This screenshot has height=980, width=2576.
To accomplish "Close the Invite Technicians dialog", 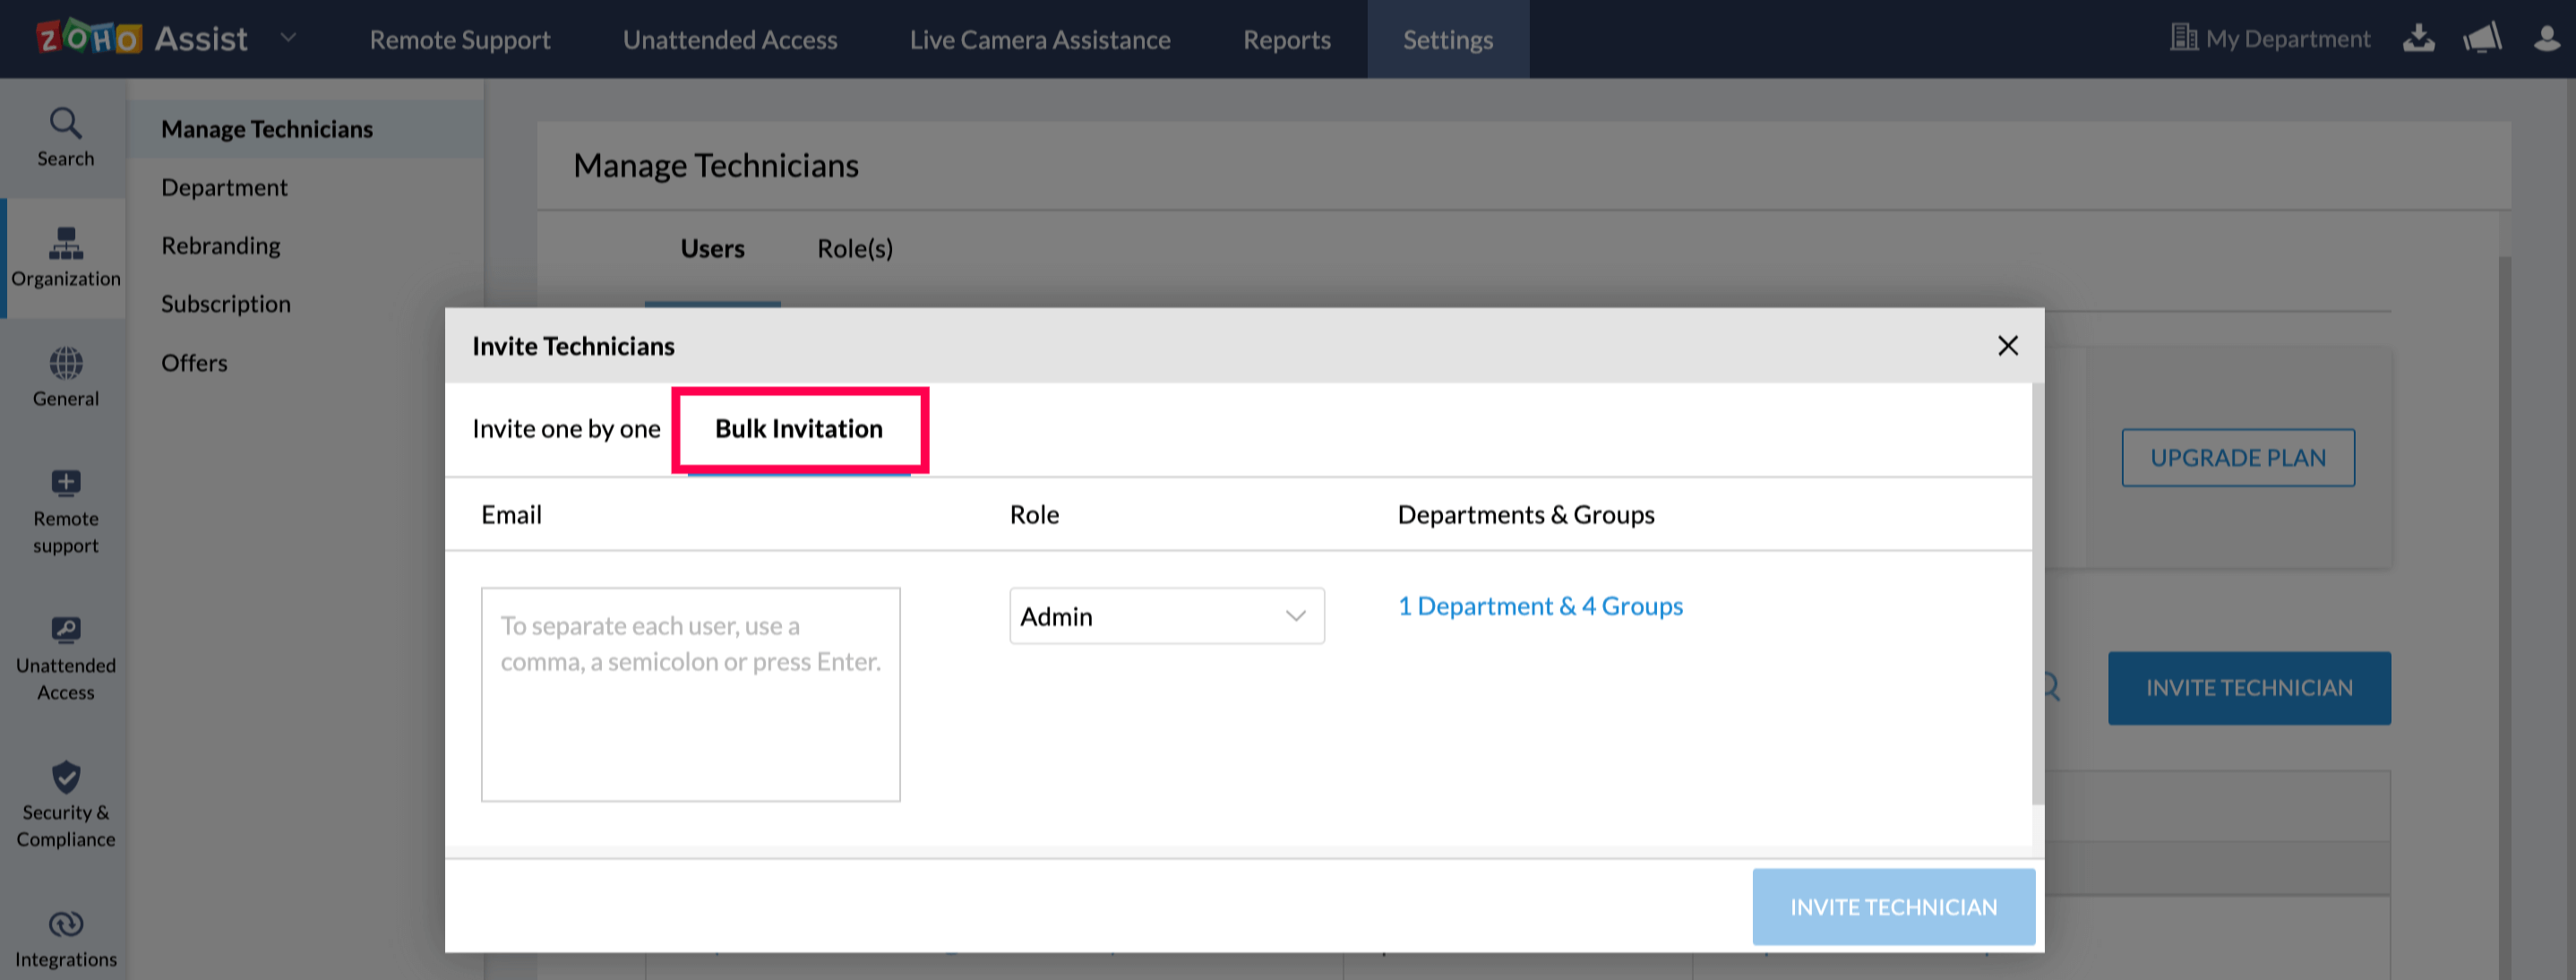I will tap(2007, 346).
